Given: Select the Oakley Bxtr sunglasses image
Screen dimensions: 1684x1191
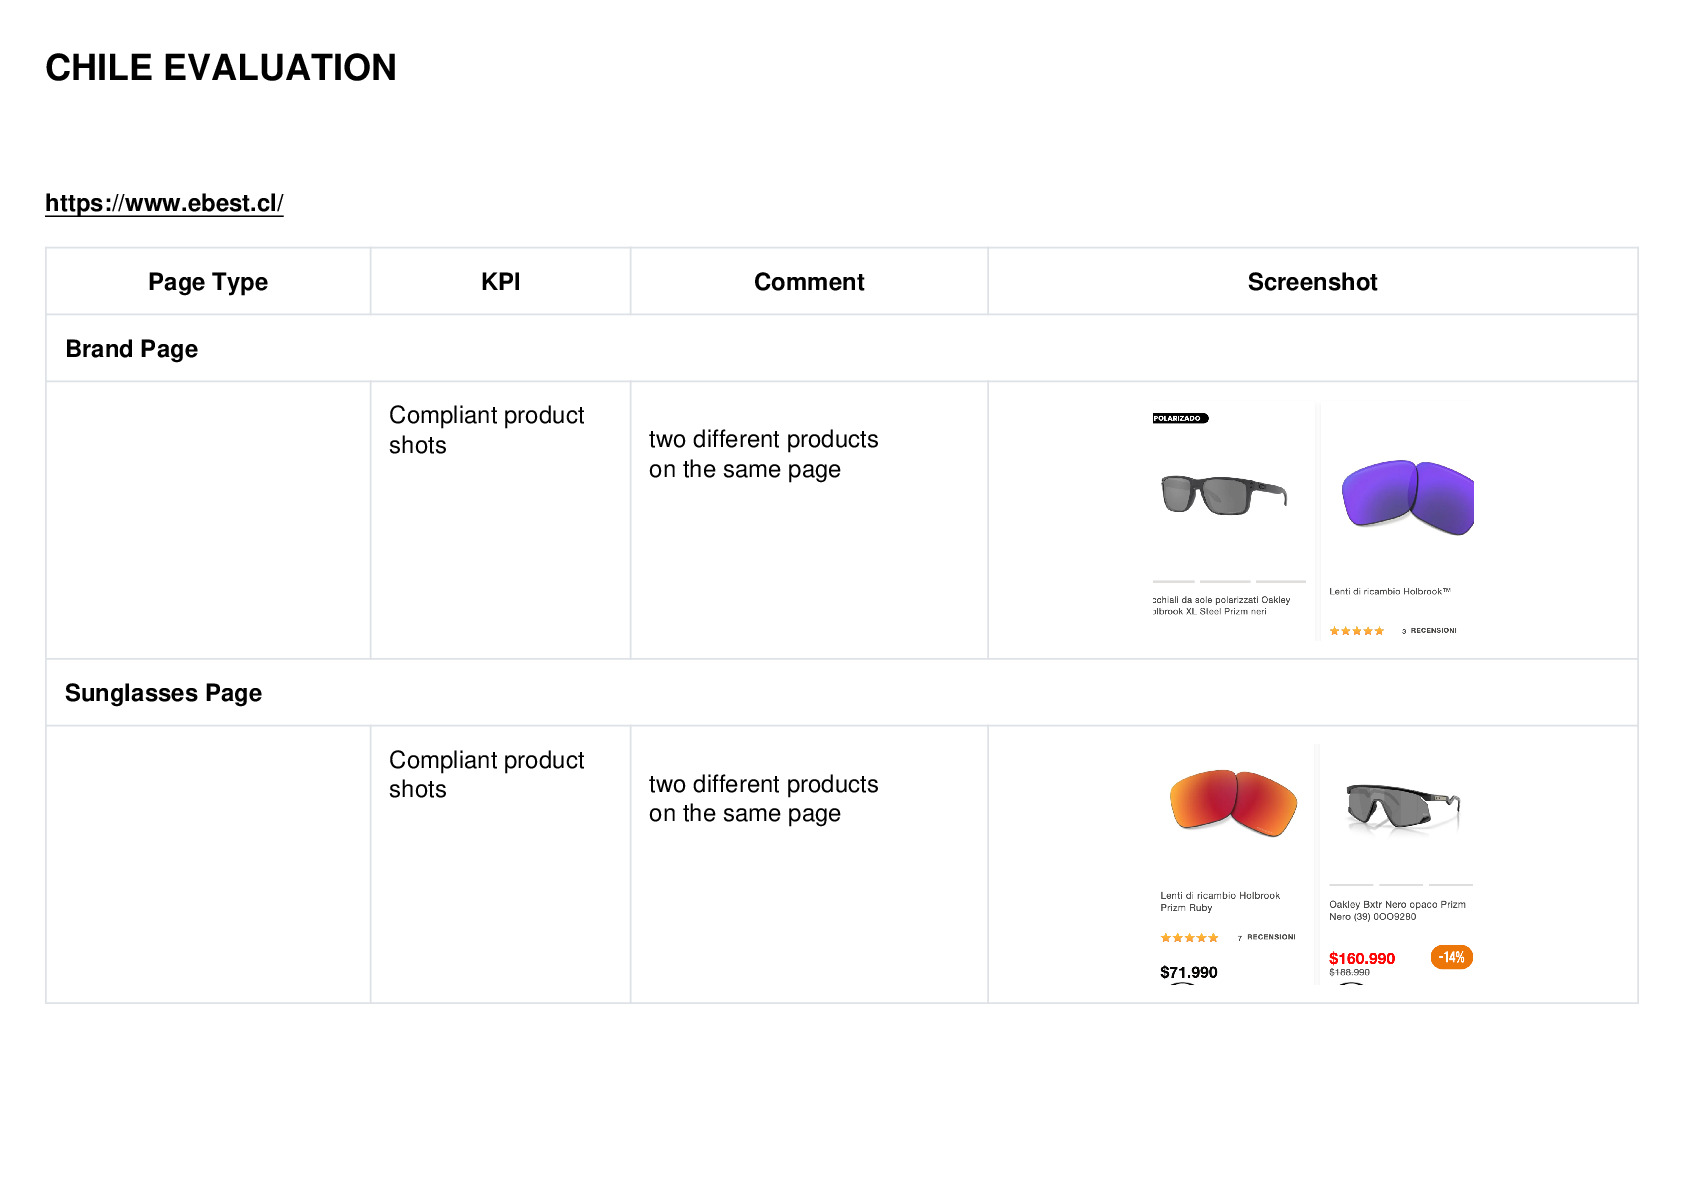Looking at the screenshot, I should (x=1402, y=808).
